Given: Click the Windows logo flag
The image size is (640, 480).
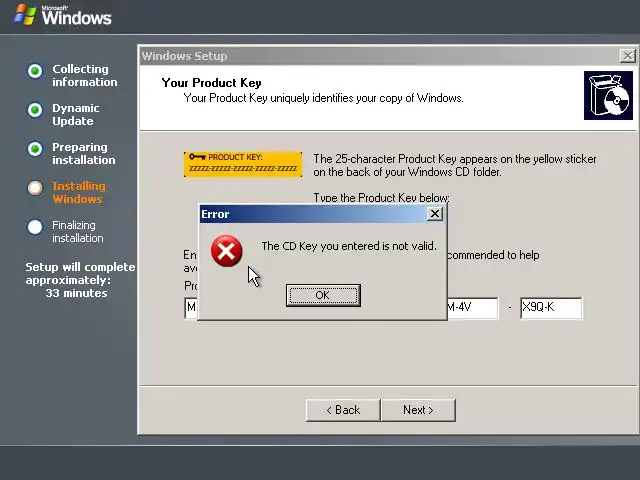Looking at the screenshot, I should 25,15.
